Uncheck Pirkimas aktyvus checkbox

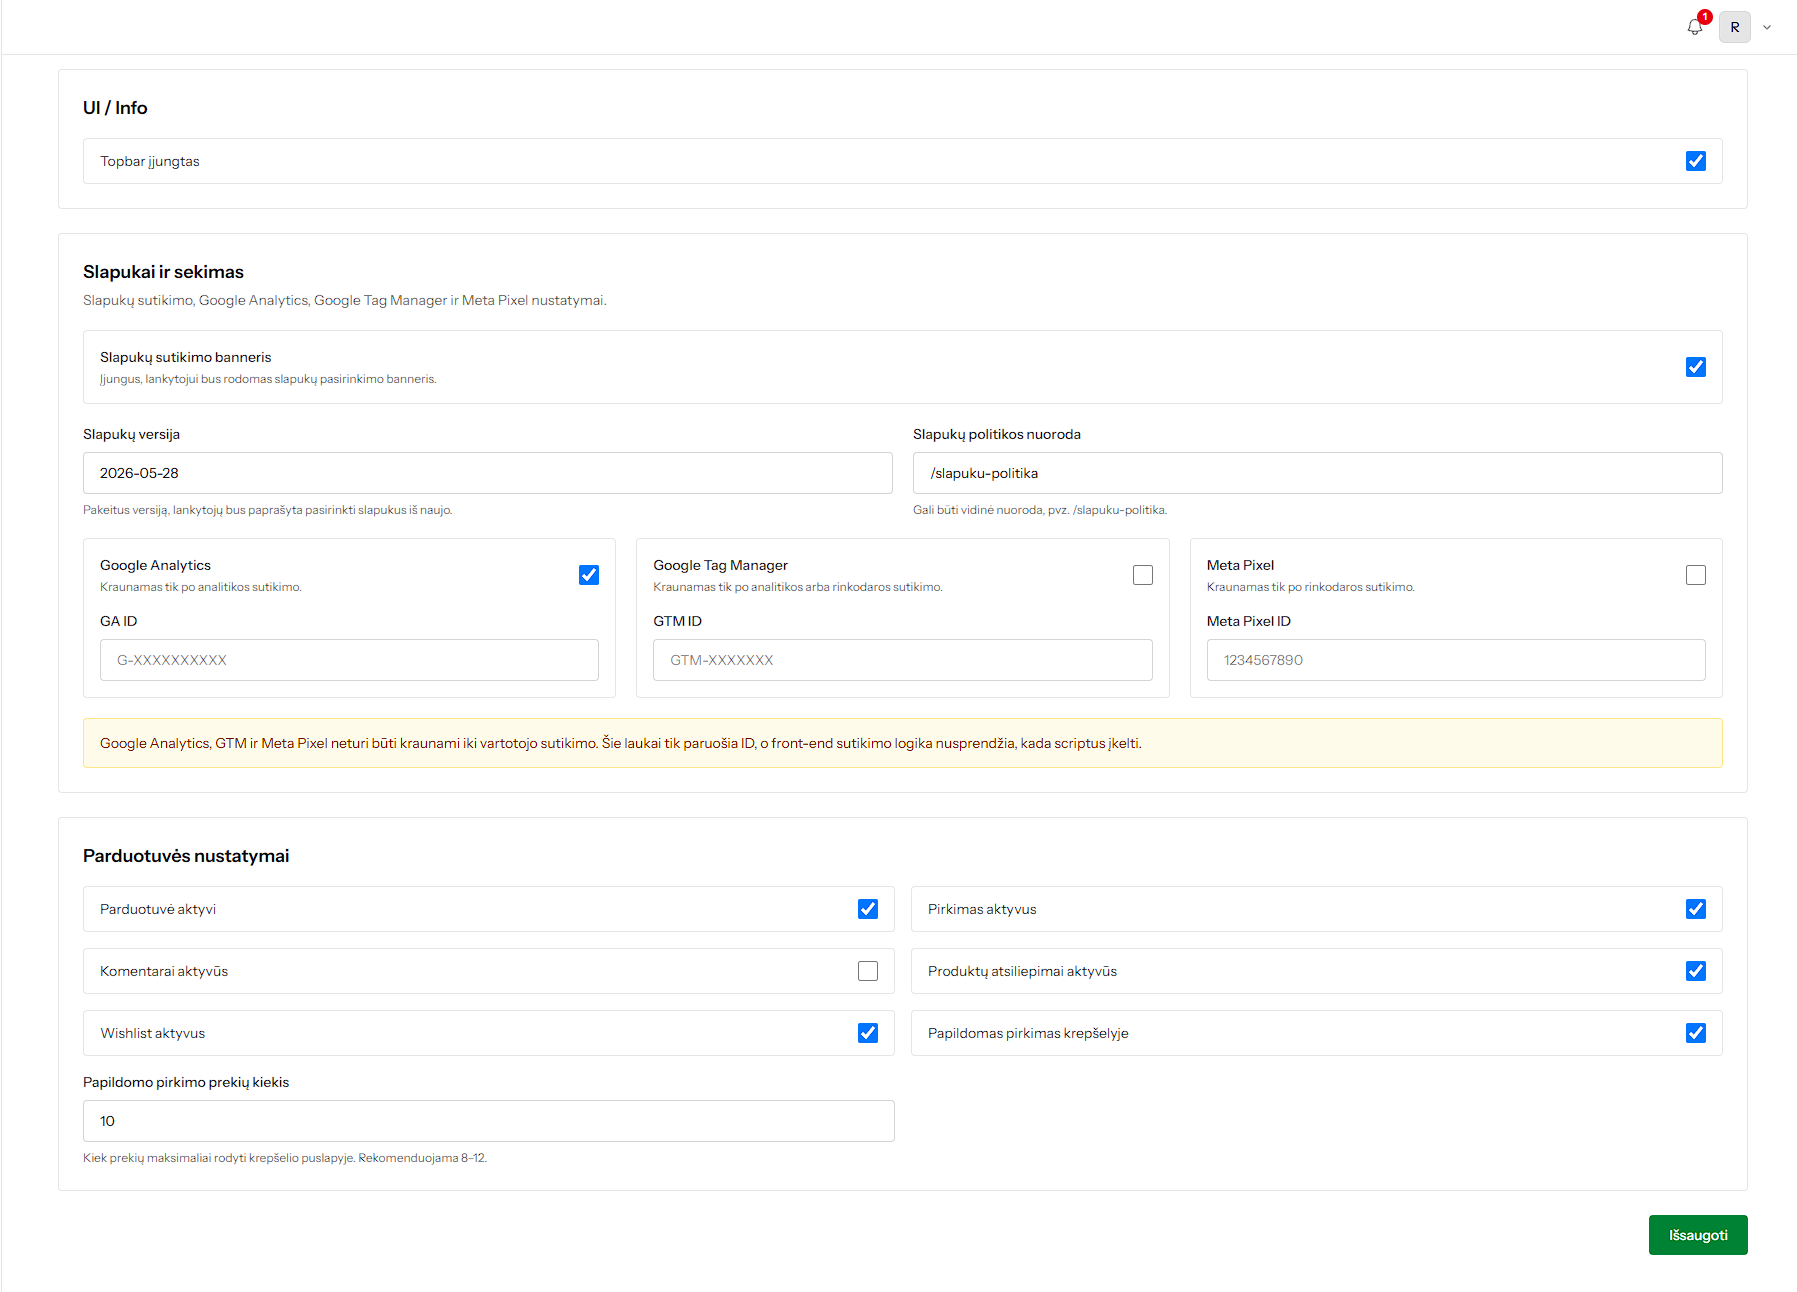(x=1696, y=909)
